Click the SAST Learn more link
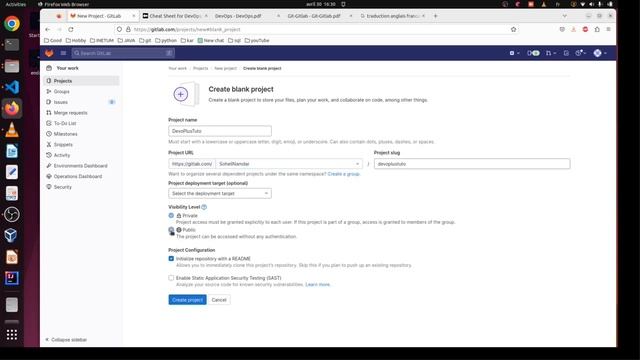The width and height of the screenshot is (640, 360). click(318, 284)
